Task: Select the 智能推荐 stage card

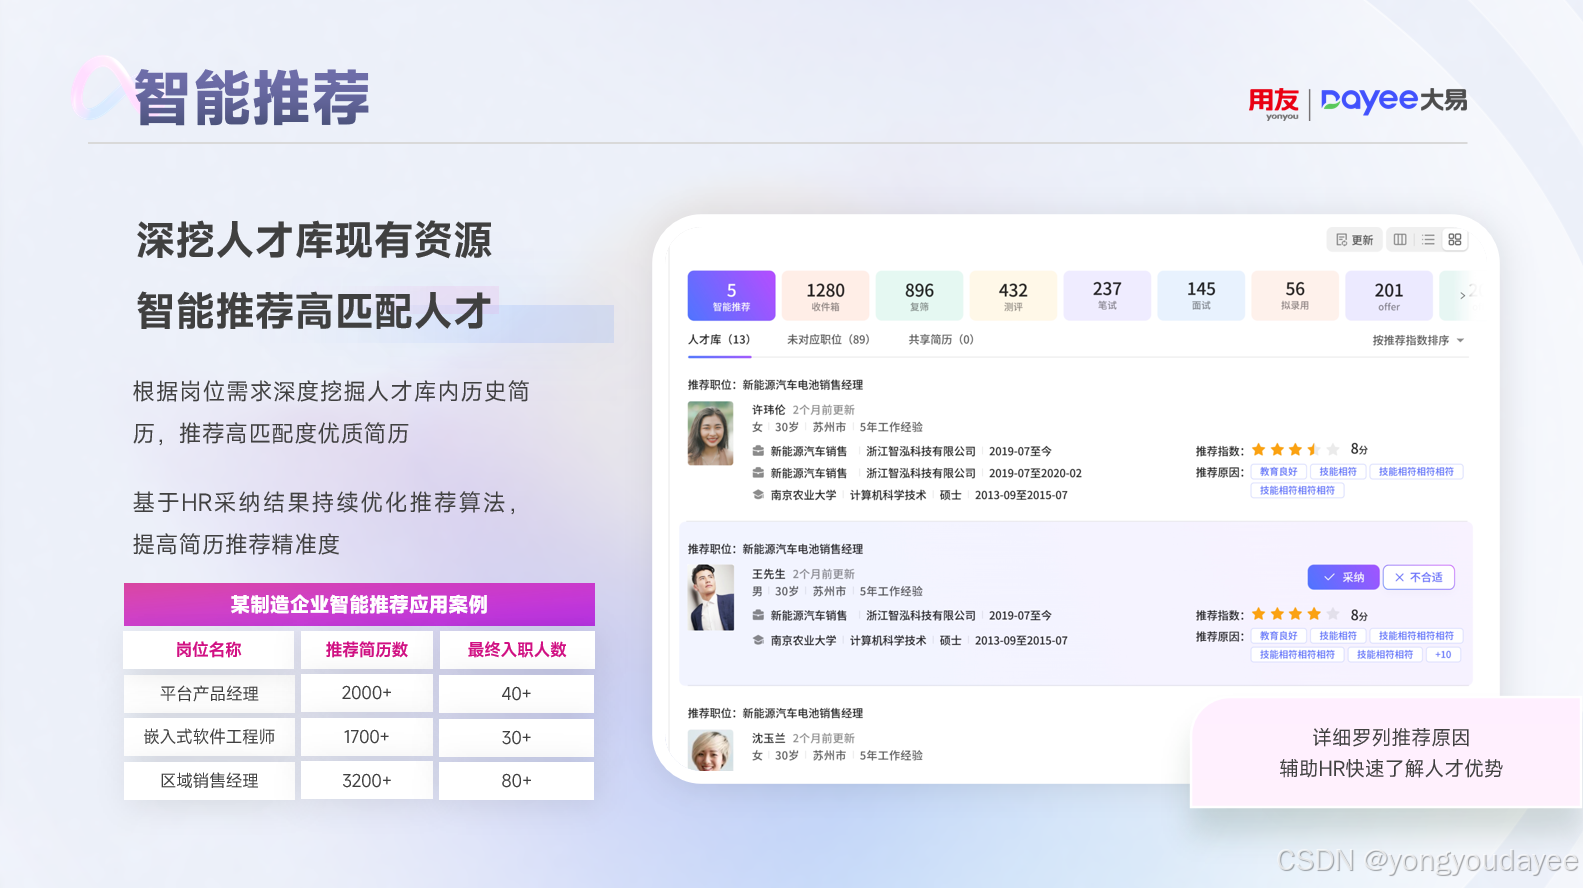Action: coord(731,296)
